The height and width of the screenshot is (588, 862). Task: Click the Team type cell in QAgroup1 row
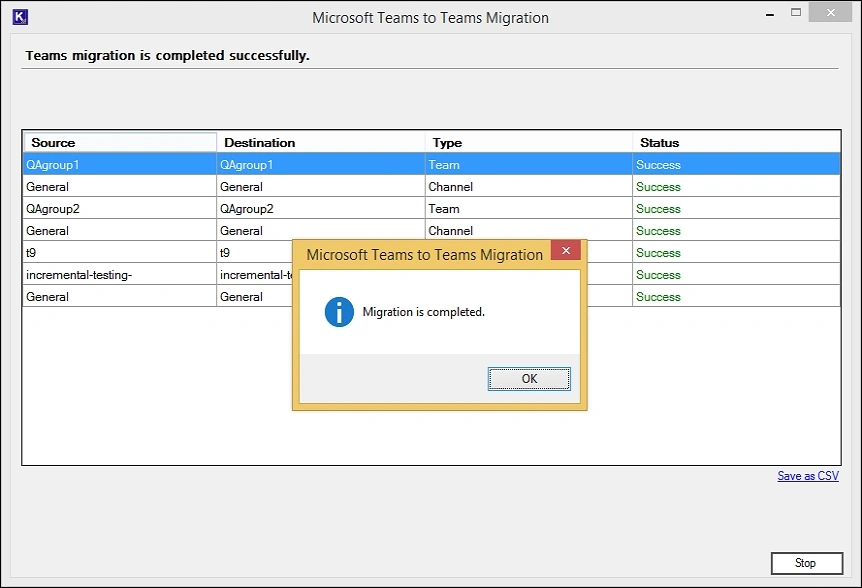pos(529,164)
